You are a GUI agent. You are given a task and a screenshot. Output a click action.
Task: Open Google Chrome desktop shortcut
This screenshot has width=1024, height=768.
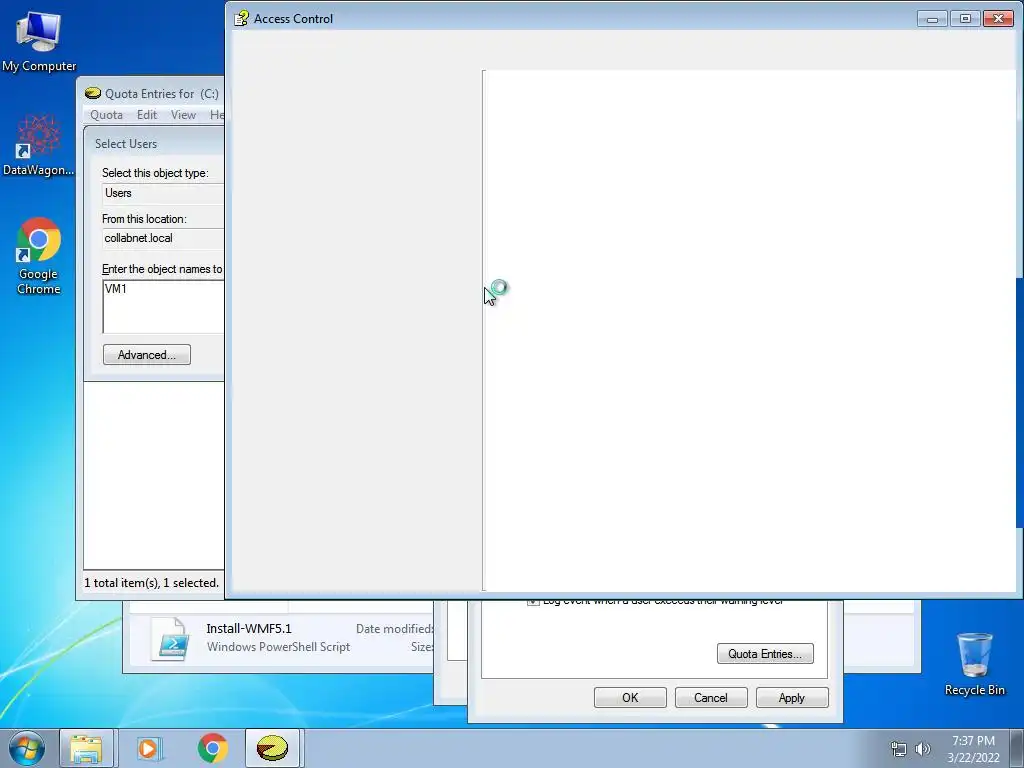tap(39, 256)
